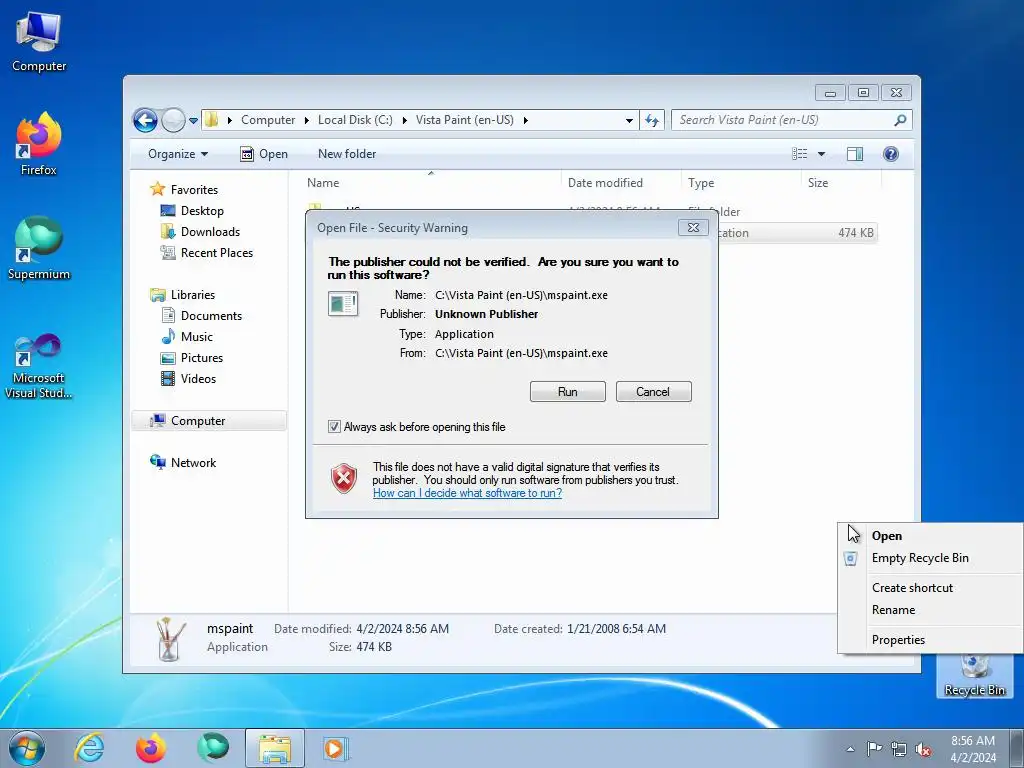Select Favorites in navigation pane
The width and height of the screenshot is (1024, 768).
pos(194,189)
